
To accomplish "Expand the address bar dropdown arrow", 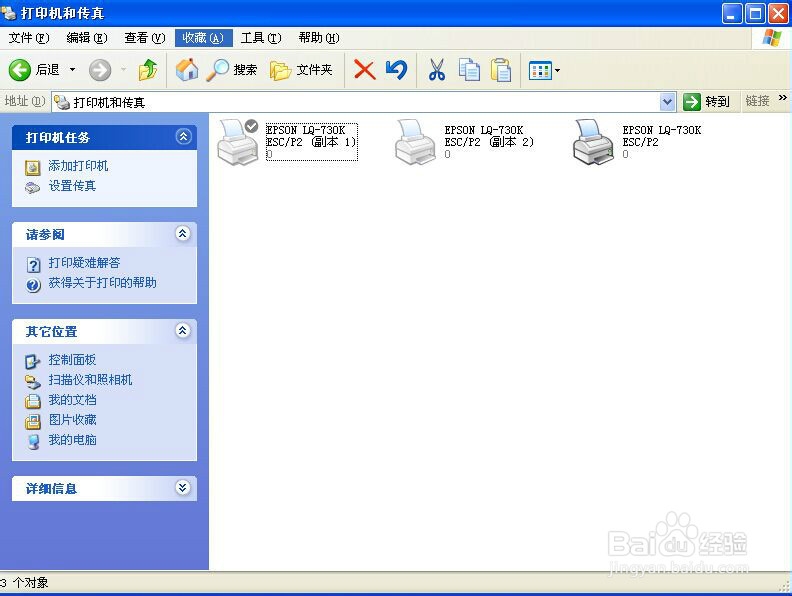I will (x=668, y=102).
